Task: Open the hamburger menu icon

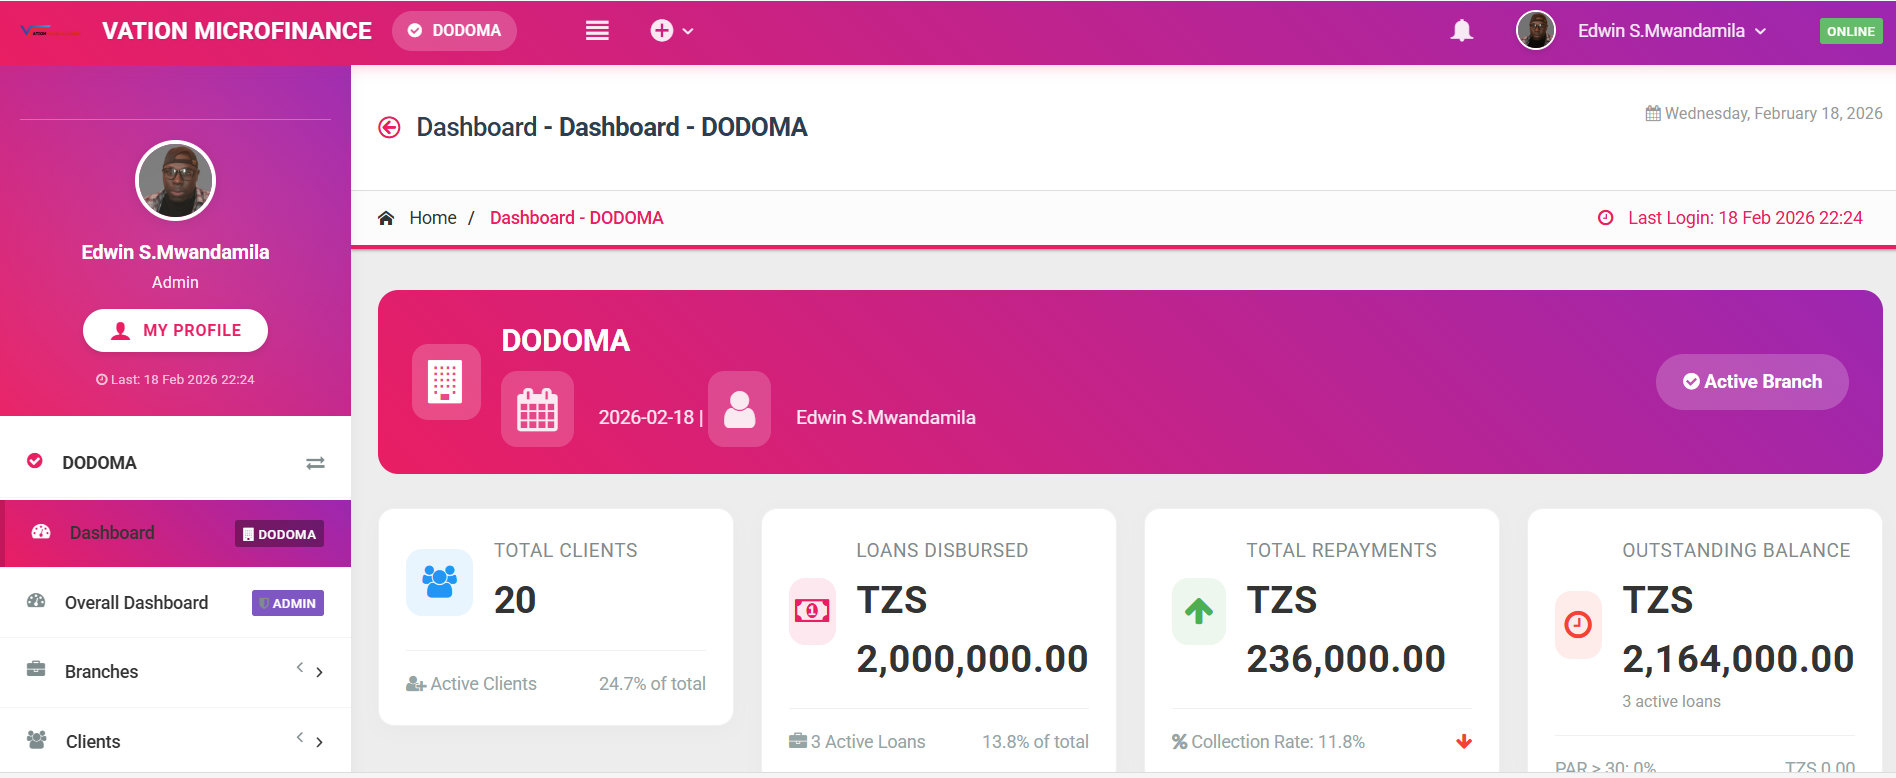Action: pyautogui.click(x=597, y=31)
